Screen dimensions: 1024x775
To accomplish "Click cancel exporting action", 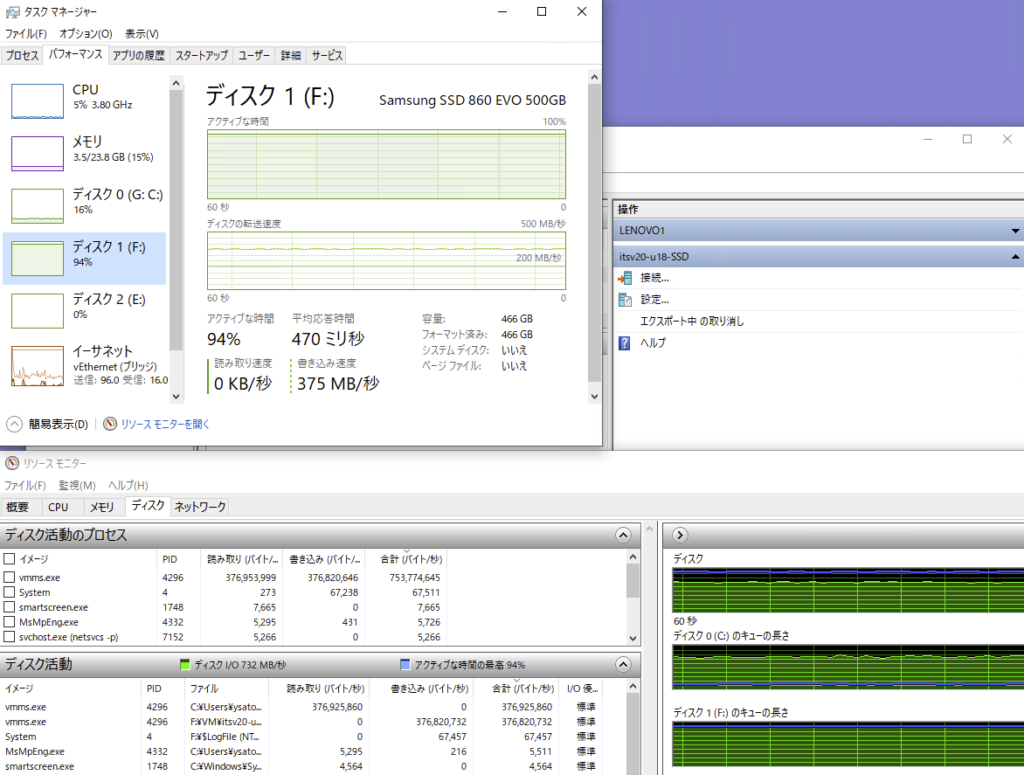I will pyautogui.click(x=691, y=321).
